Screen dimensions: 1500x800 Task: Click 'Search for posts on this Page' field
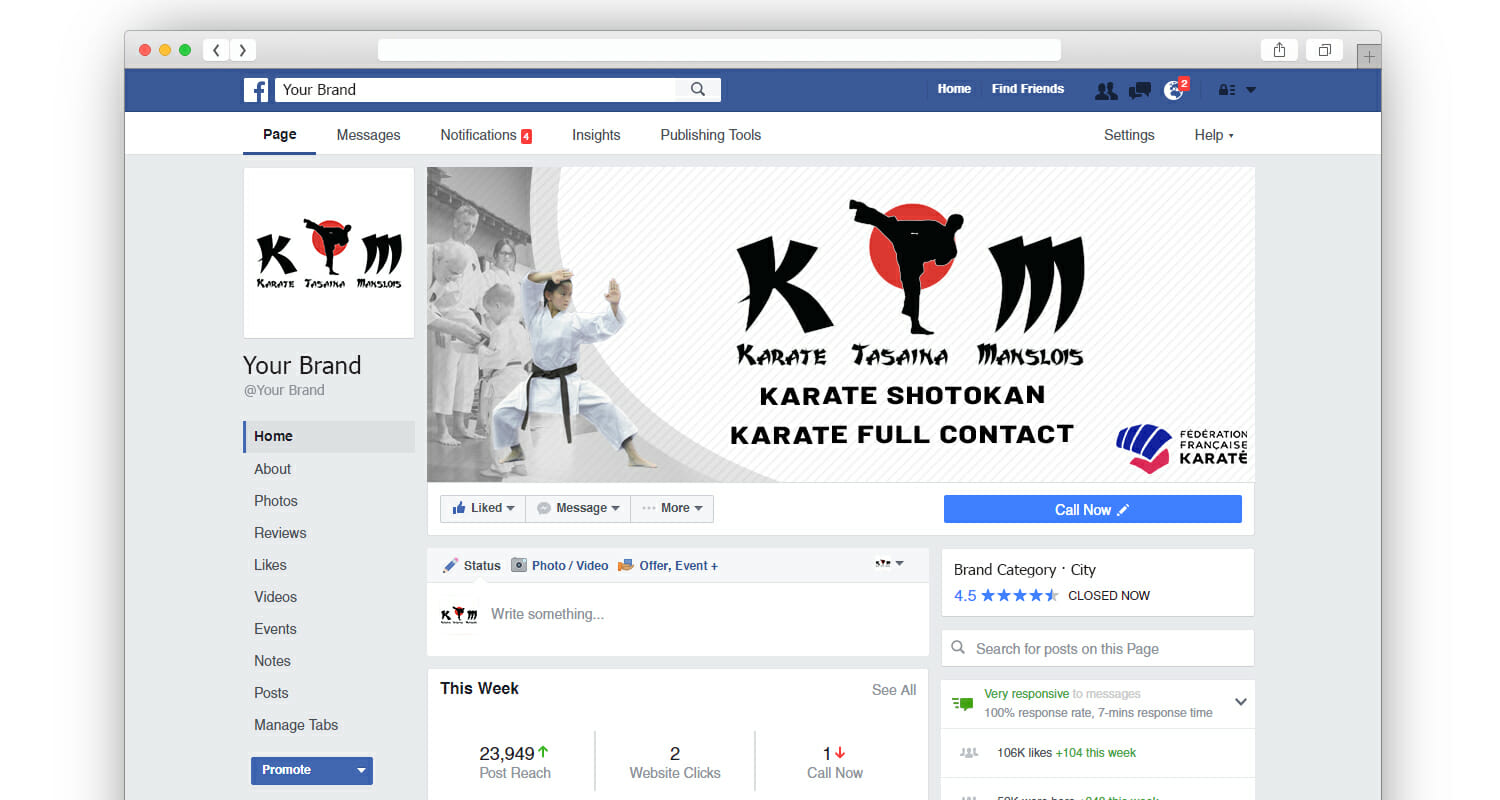click(x=1098, y=648)
